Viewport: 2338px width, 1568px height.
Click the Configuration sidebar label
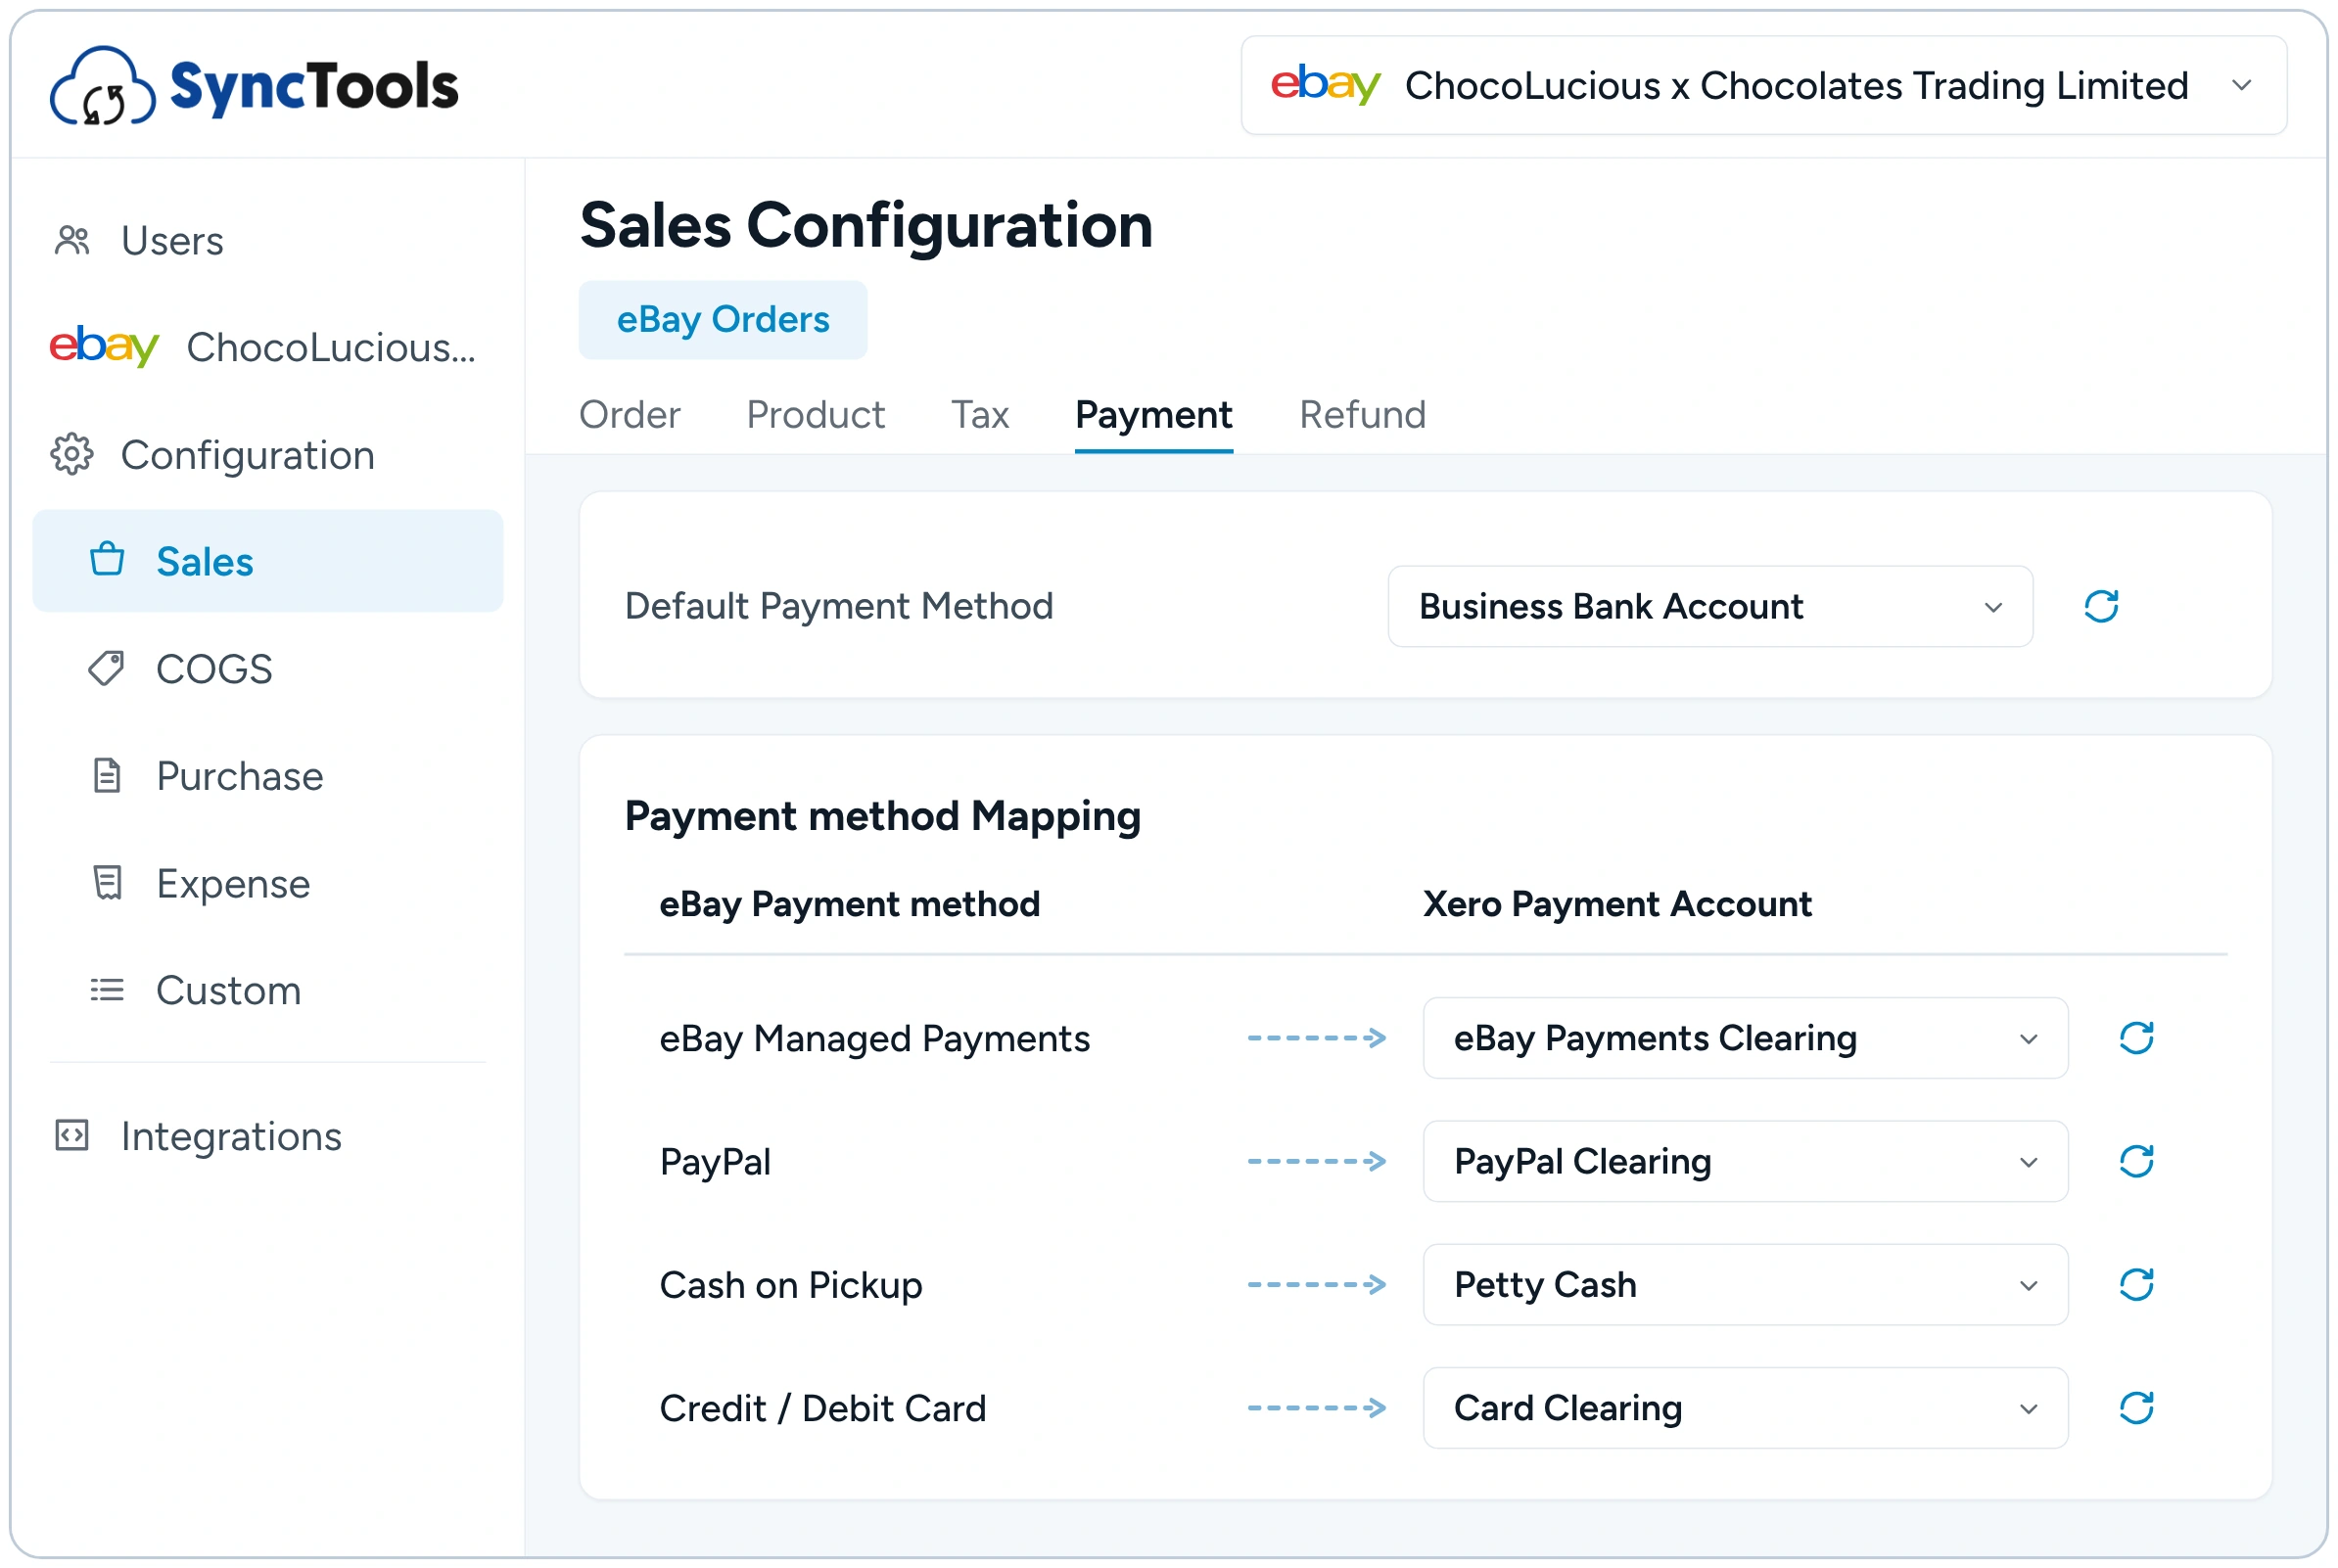(248, 456)
